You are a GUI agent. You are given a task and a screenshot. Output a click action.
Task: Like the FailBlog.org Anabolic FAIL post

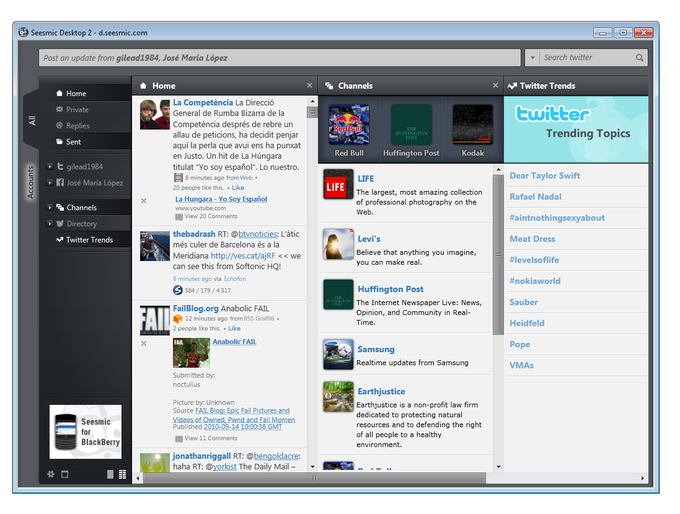tap(234, 328)
